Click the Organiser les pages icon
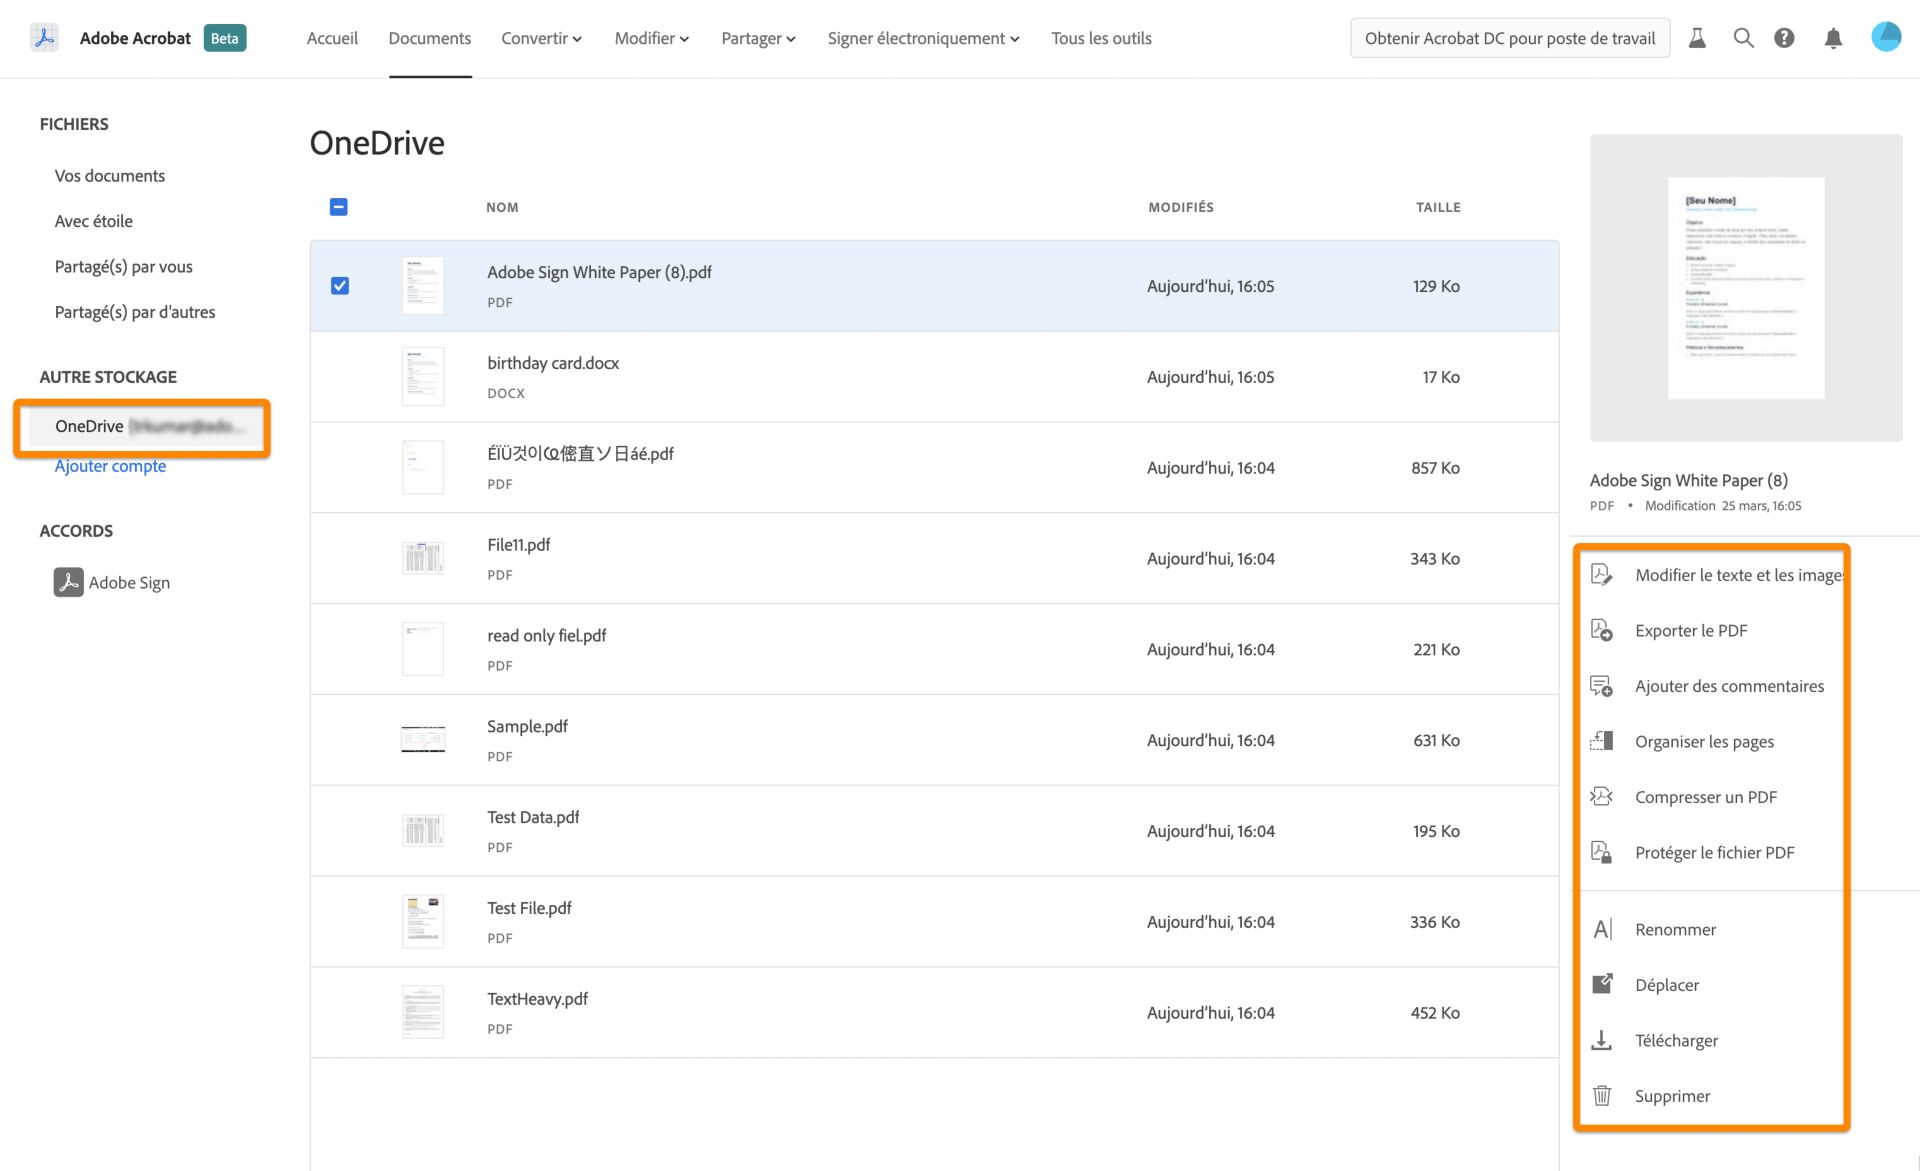 coord(1601,741)
